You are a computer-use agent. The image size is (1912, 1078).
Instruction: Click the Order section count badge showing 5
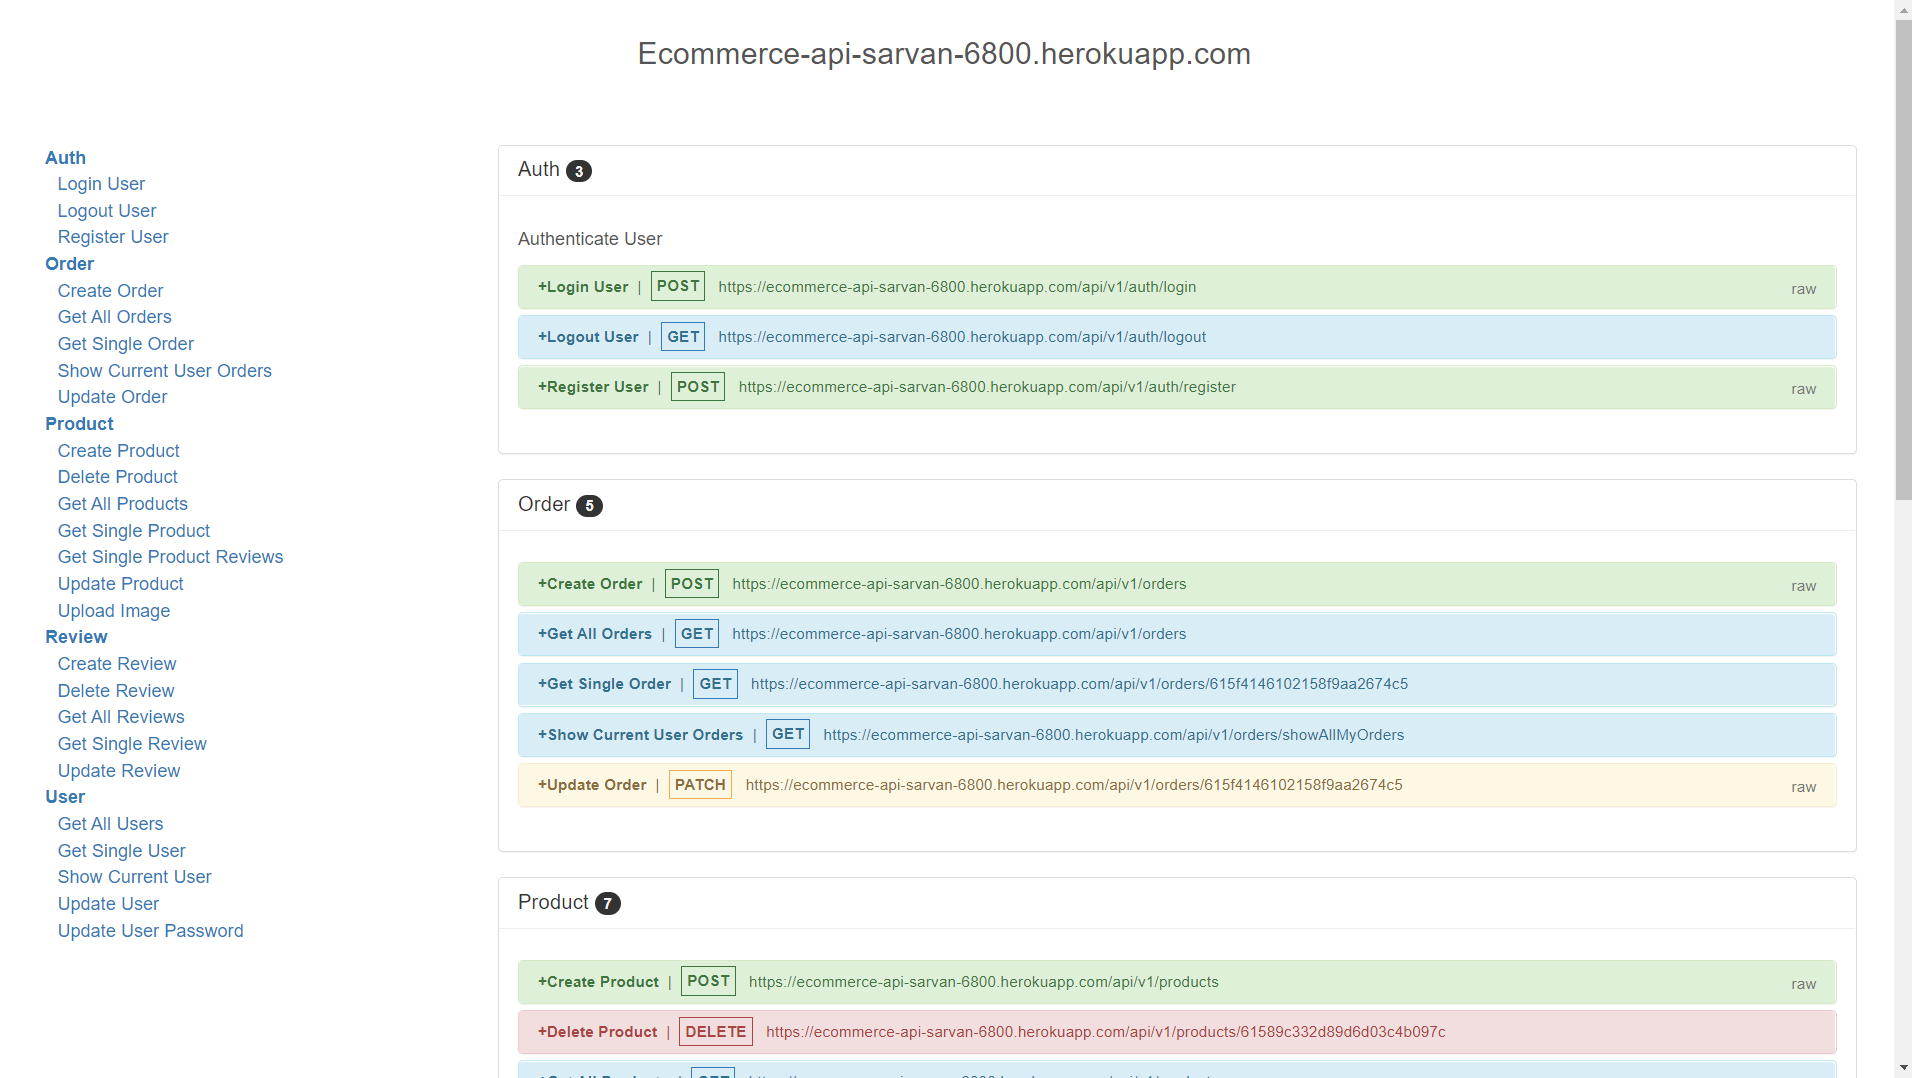click(589, 506)
